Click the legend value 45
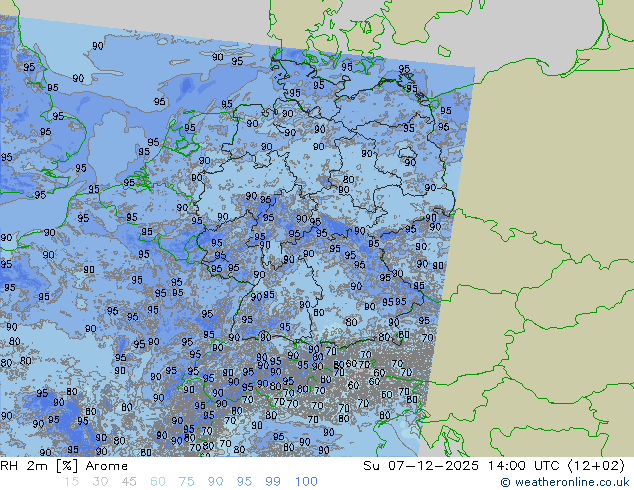Viewport: 634px width, 490px height. [129, 482]
